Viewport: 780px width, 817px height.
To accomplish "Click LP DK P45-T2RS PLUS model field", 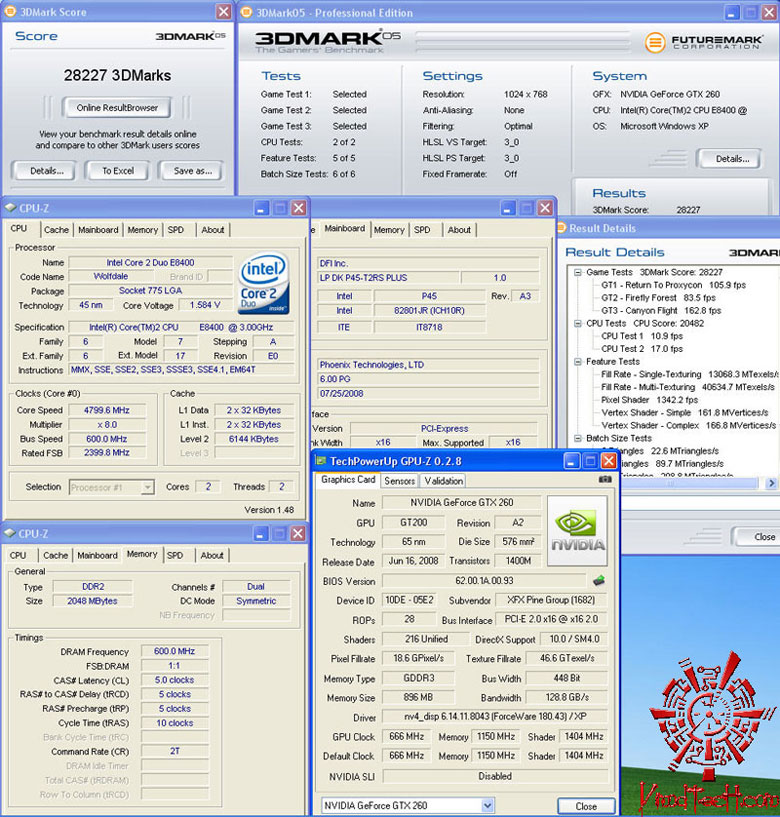I will point(388,278).
